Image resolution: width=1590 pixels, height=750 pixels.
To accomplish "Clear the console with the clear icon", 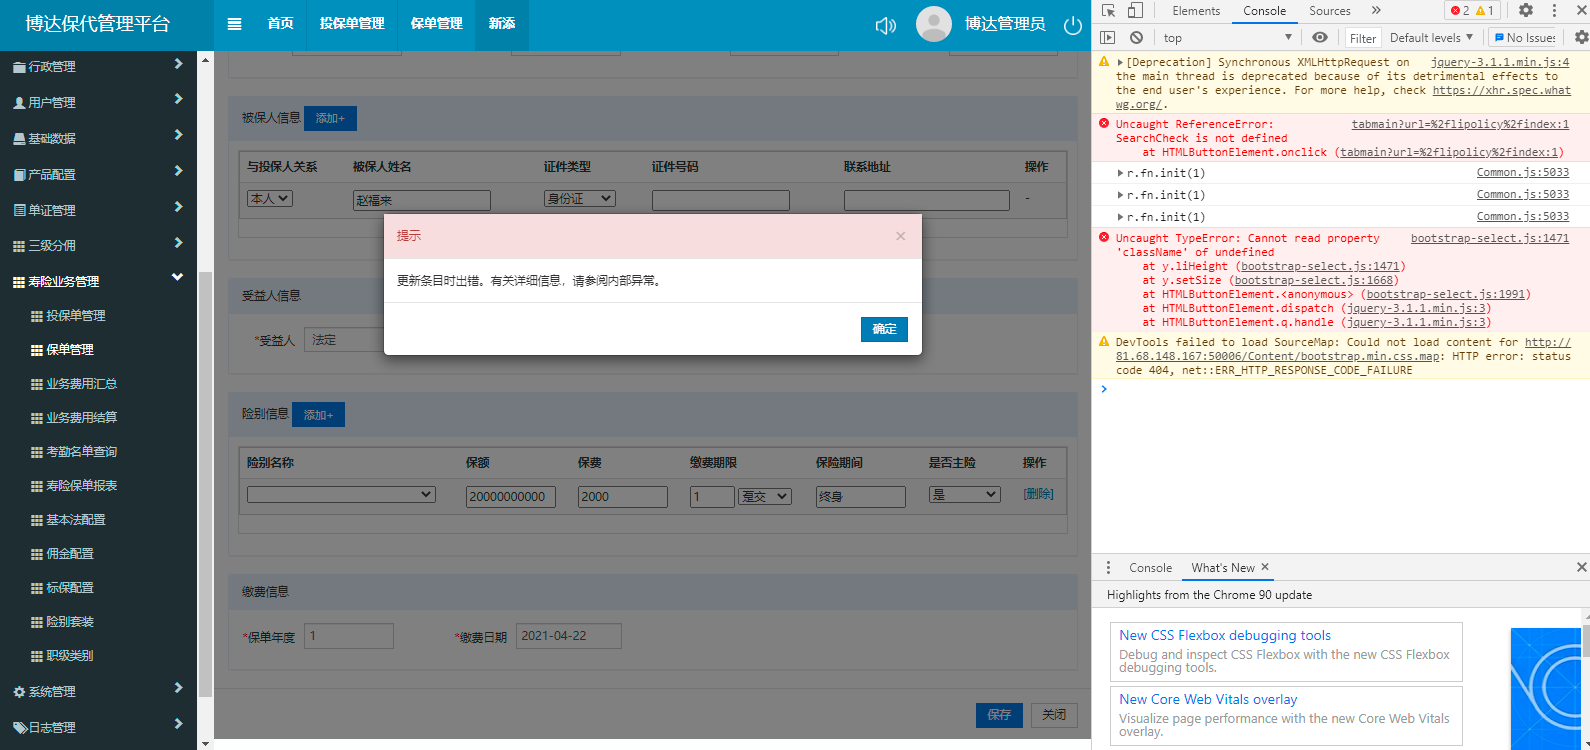I will pos(1136,38).
